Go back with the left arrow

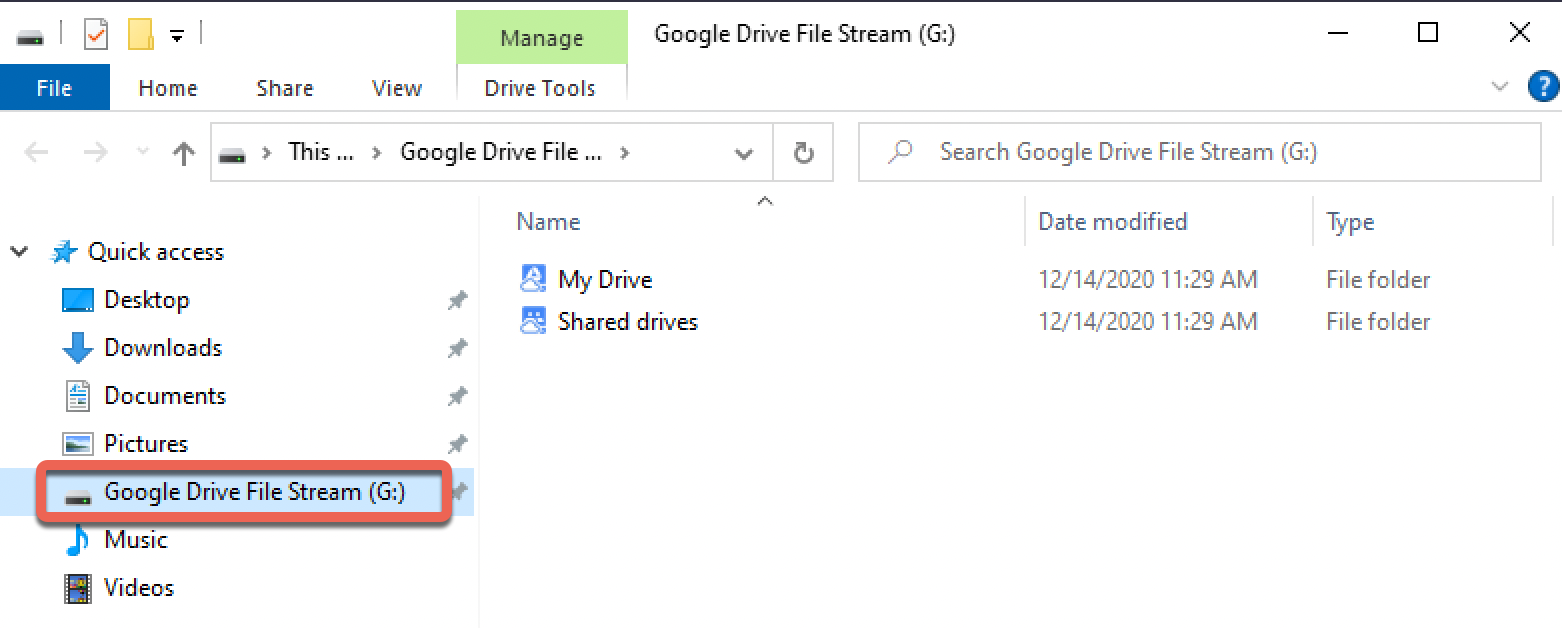[x=36, y=152]
